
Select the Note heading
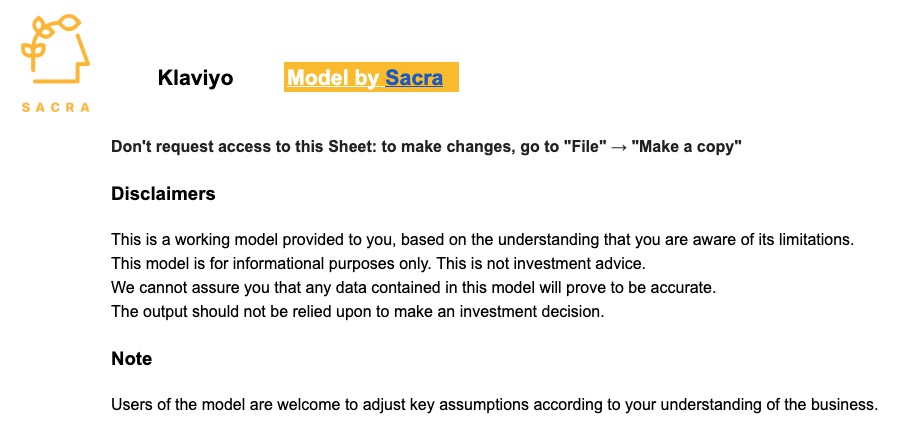click(x=132, y=359)
